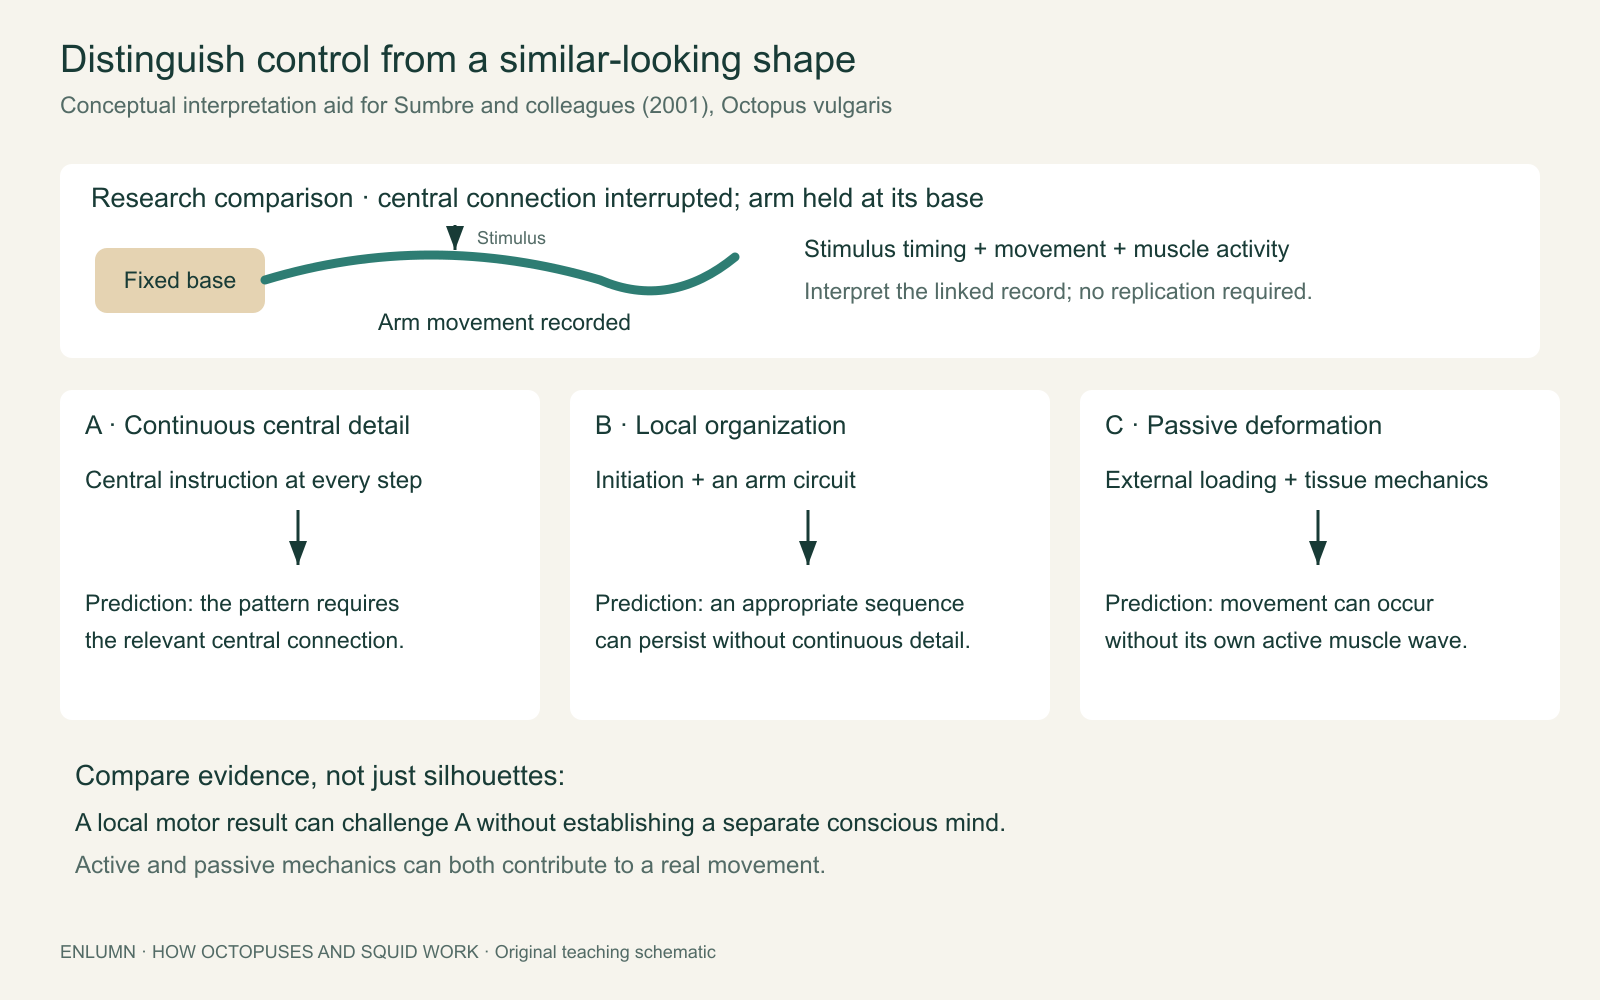Click 'Initiation + an arm circuit' text
Image resolution: width=1600 pixels, height=1000 pixels.
pyautogui.click(x=726, y=480)
